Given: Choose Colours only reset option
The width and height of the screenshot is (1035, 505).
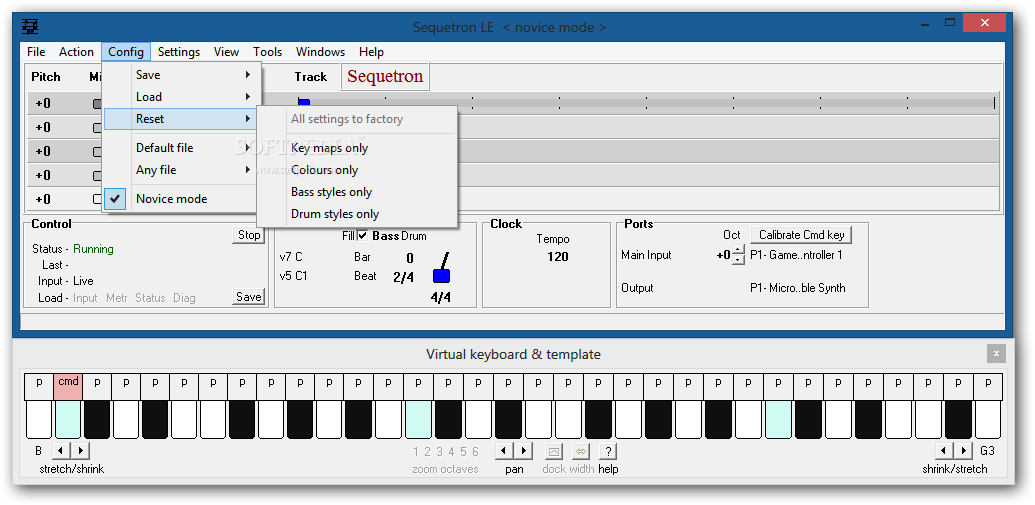Looking at the screenshot, I should 356,170.
